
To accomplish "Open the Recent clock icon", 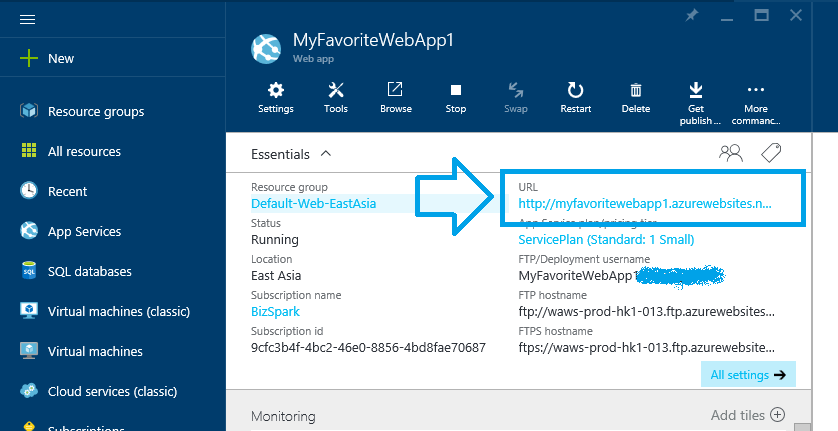I will (x=29, y=190).
